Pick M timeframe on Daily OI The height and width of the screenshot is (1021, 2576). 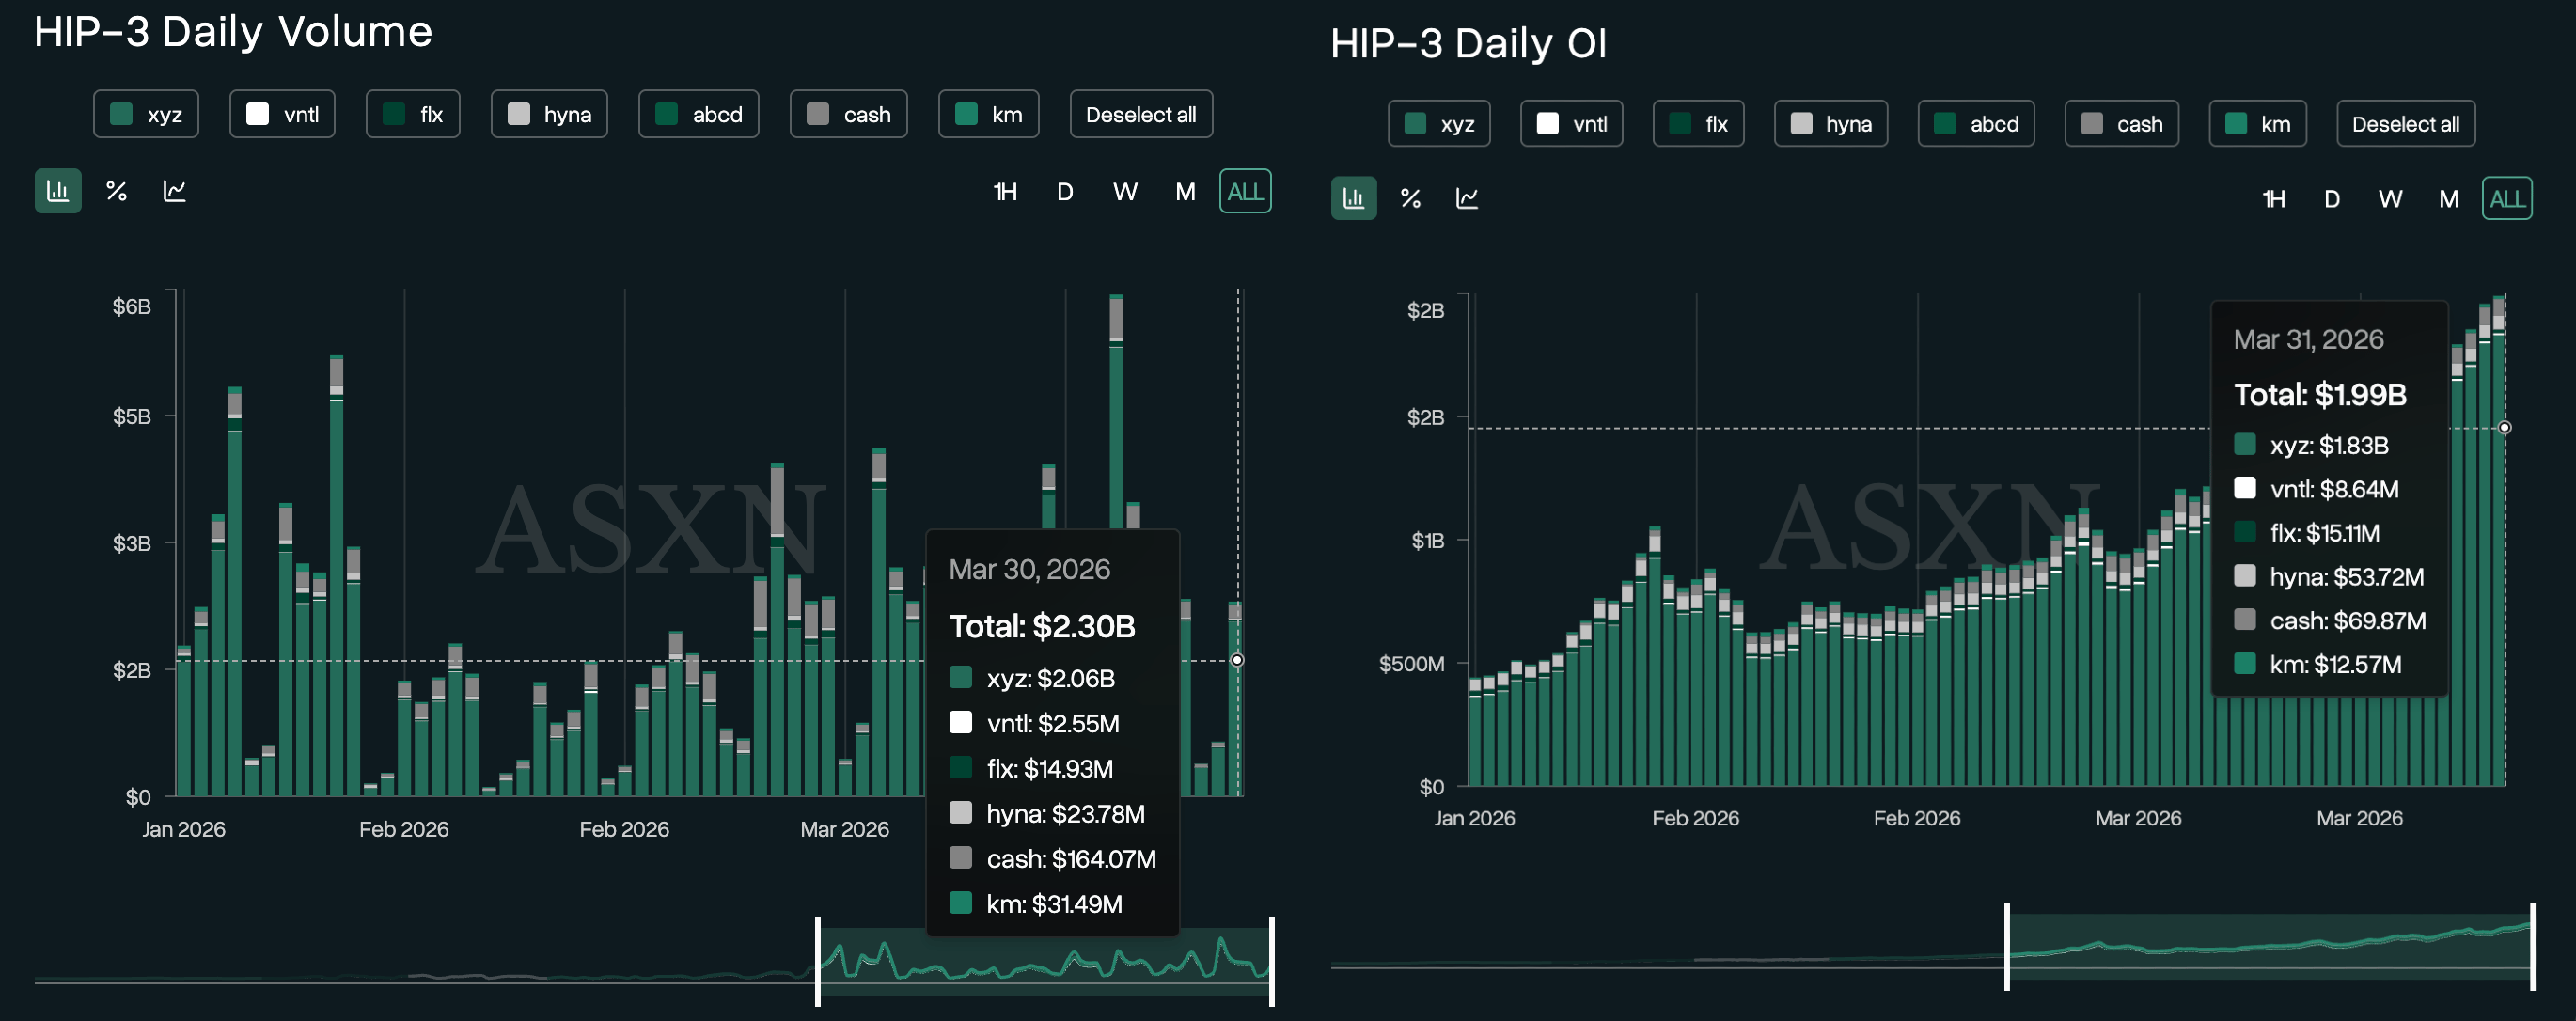[x=2448, y=199]
